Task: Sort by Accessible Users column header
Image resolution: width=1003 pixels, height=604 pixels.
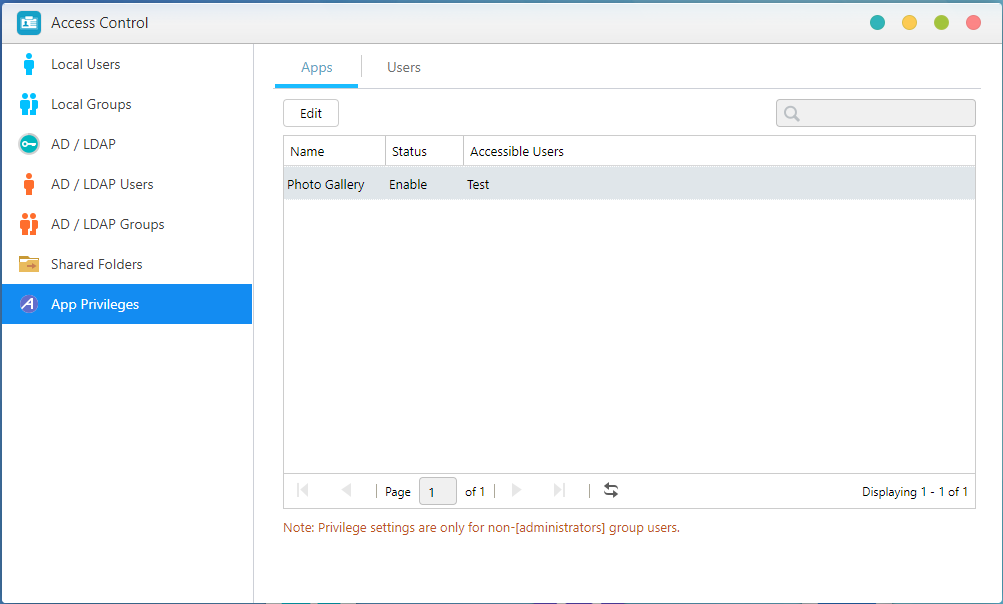Action: click(x=720, y=151)
